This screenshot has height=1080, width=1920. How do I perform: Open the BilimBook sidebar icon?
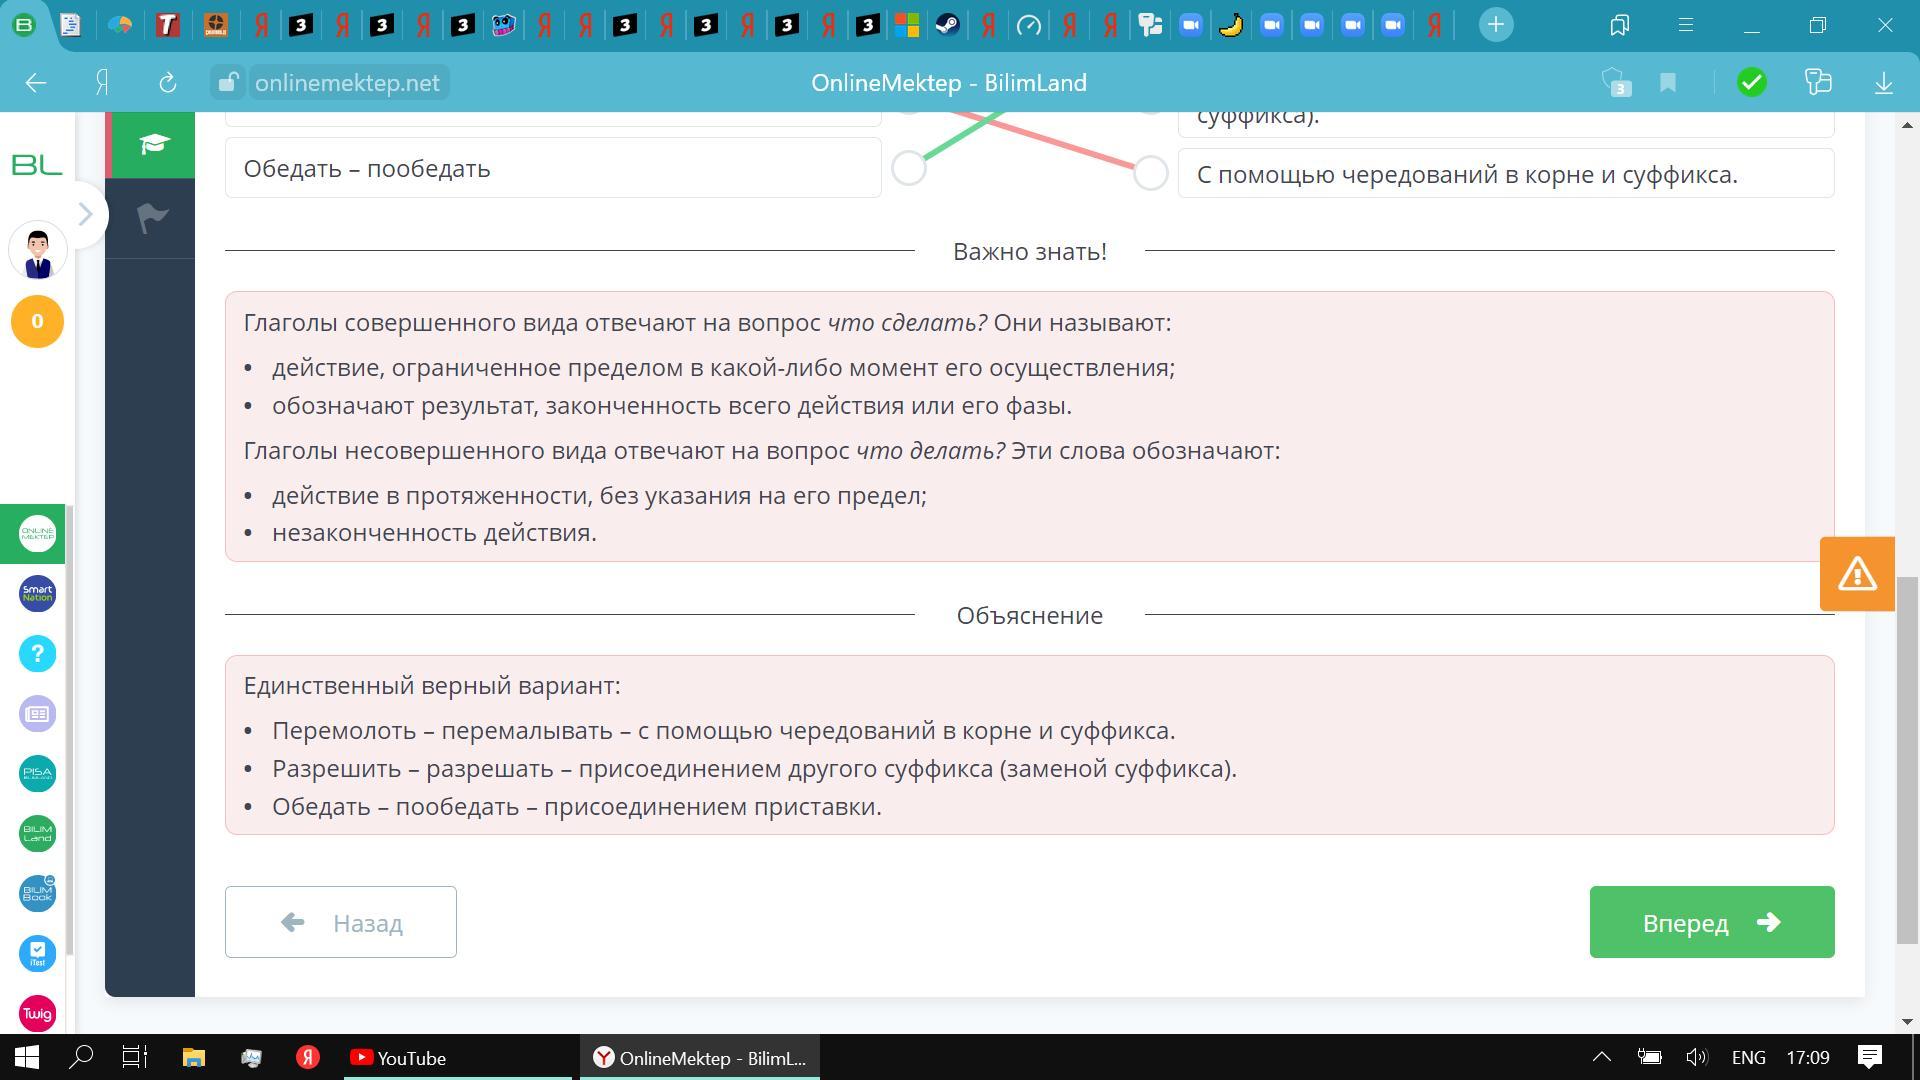pyautogui.click(x=37, y=893)
